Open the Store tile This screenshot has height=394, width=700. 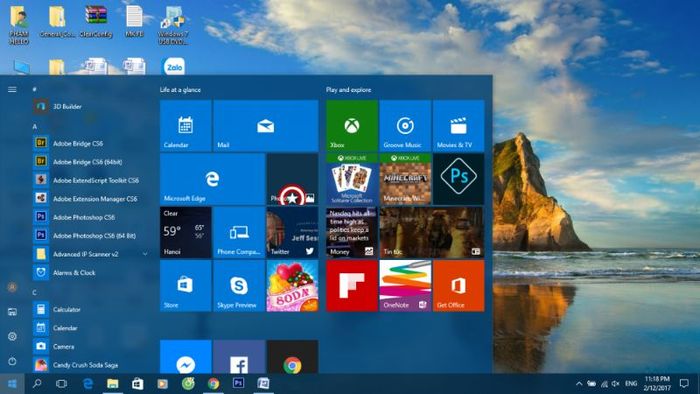click(186, 286)
